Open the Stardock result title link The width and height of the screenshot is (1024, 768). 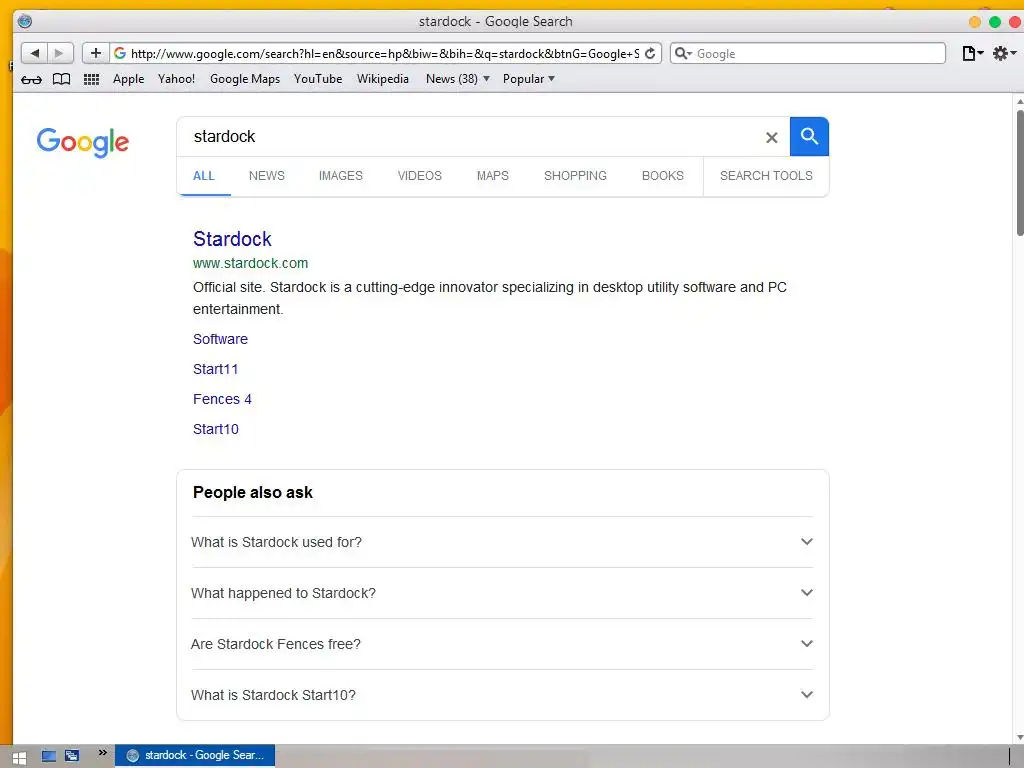232,239
